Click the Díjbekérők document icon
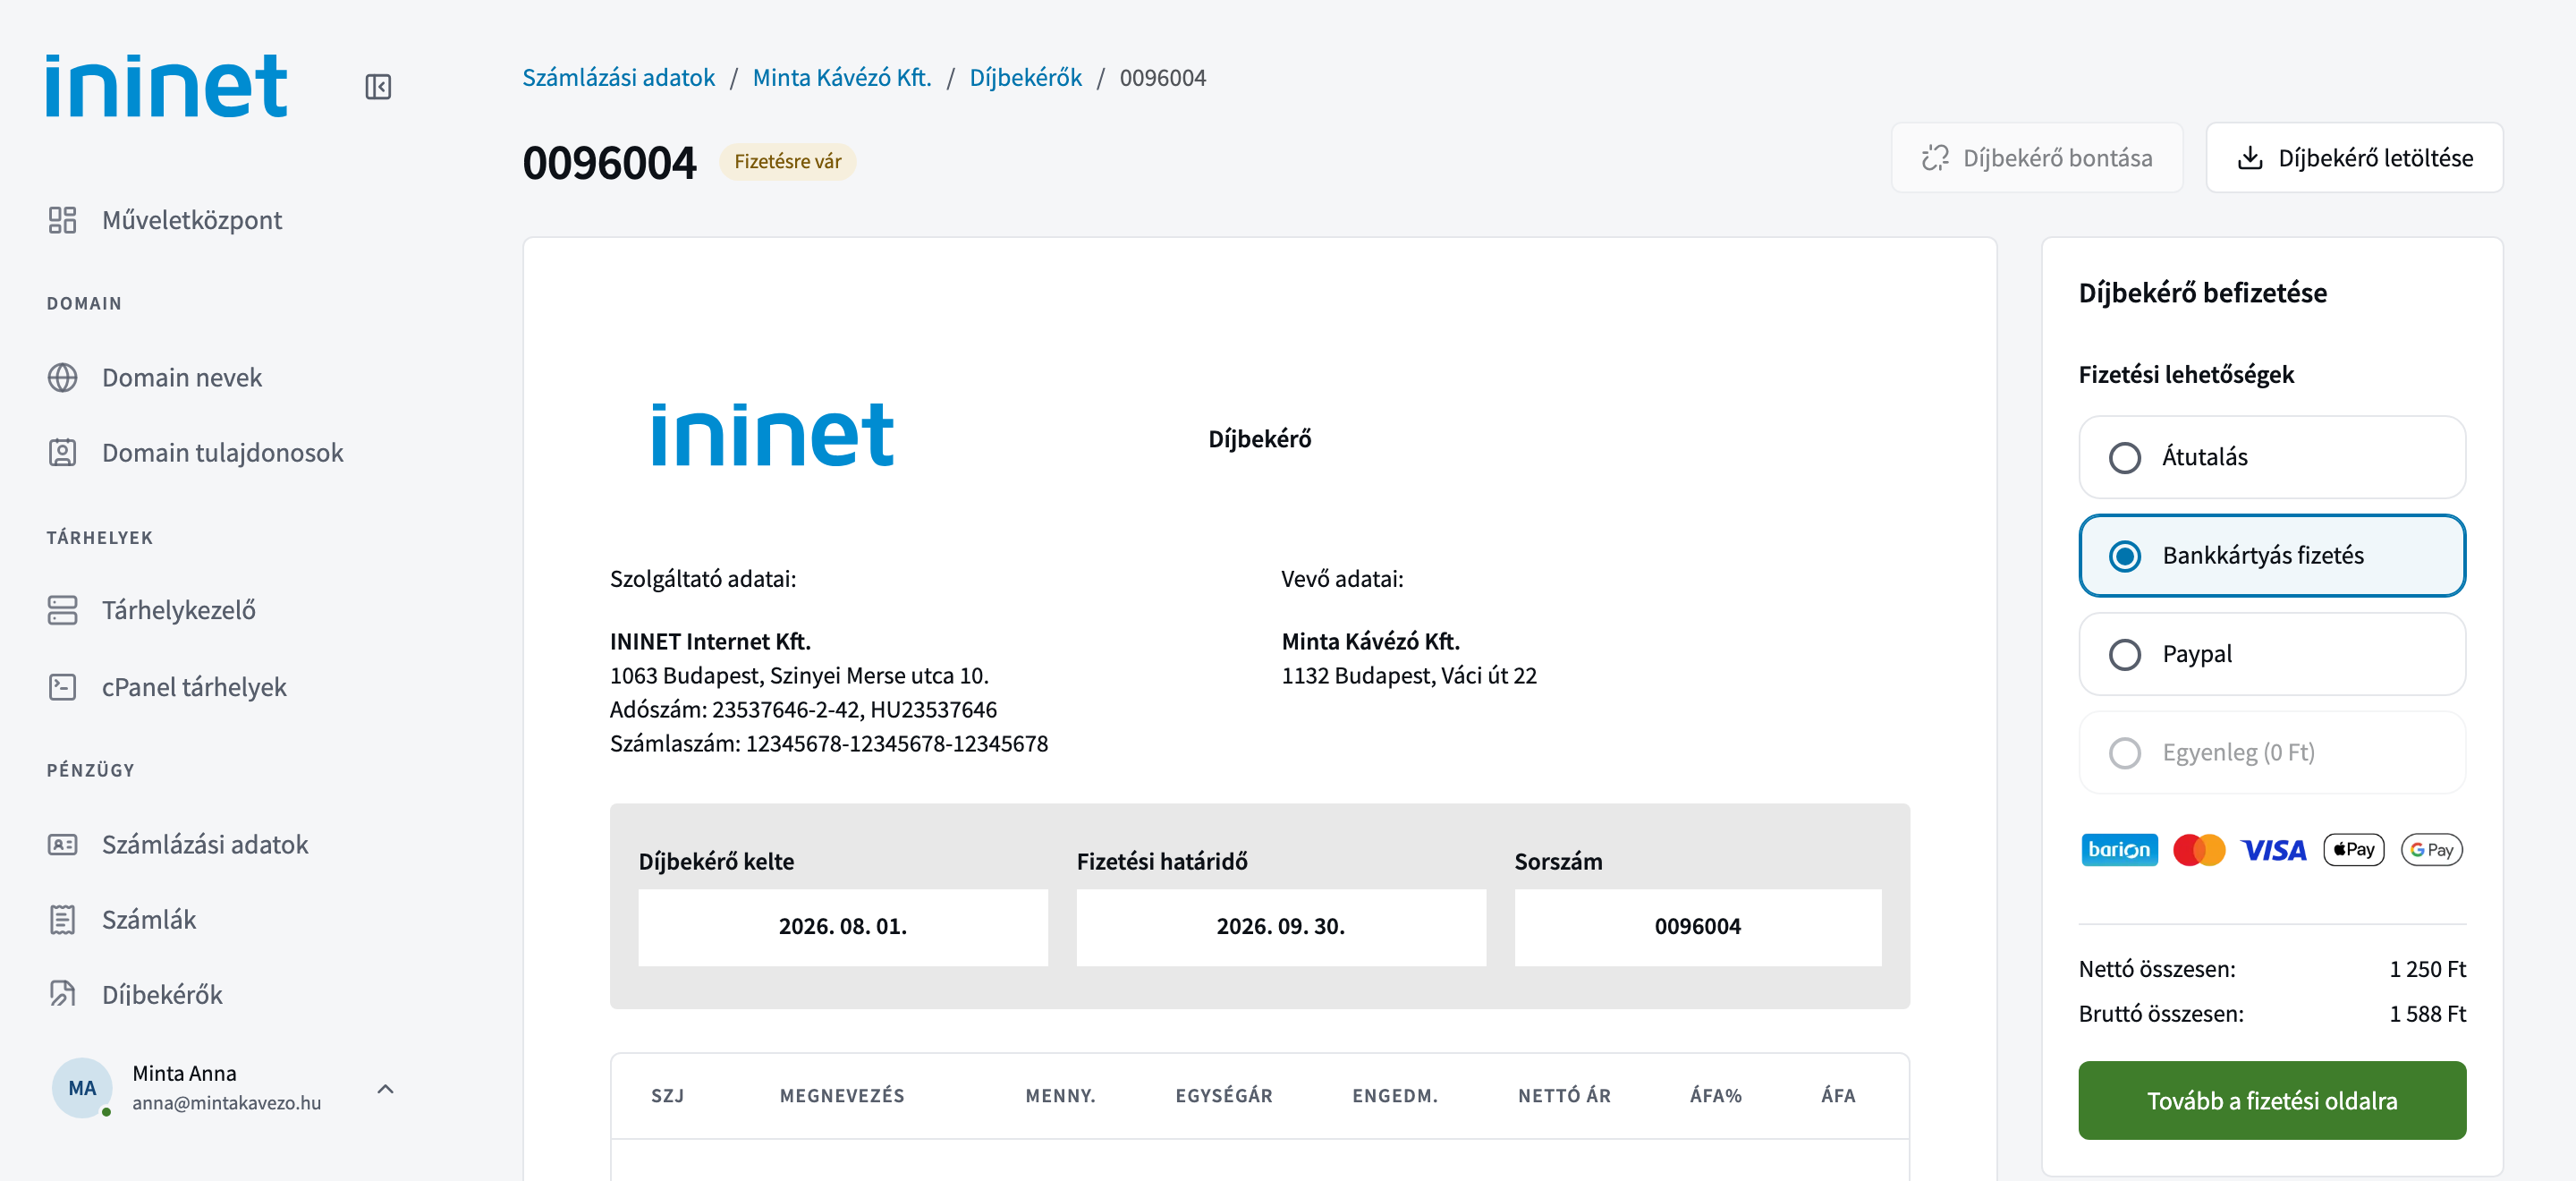Viewport: 2576px width, 1181px height. coord(62,994)
